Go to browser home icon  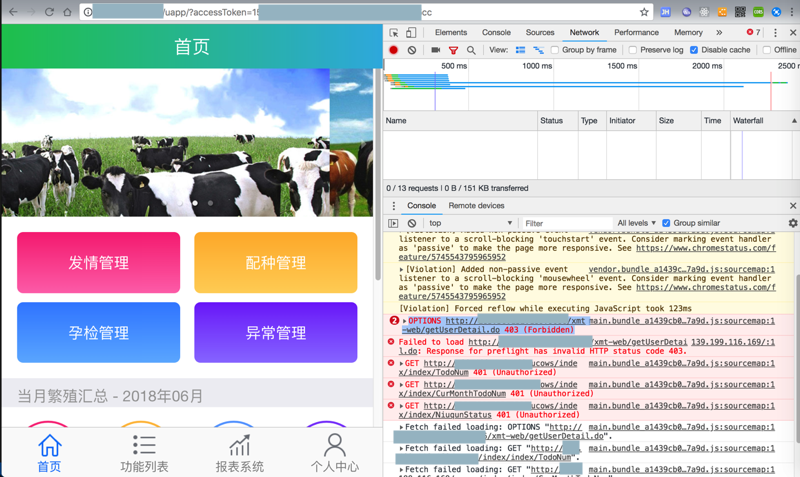click(67, 12)
